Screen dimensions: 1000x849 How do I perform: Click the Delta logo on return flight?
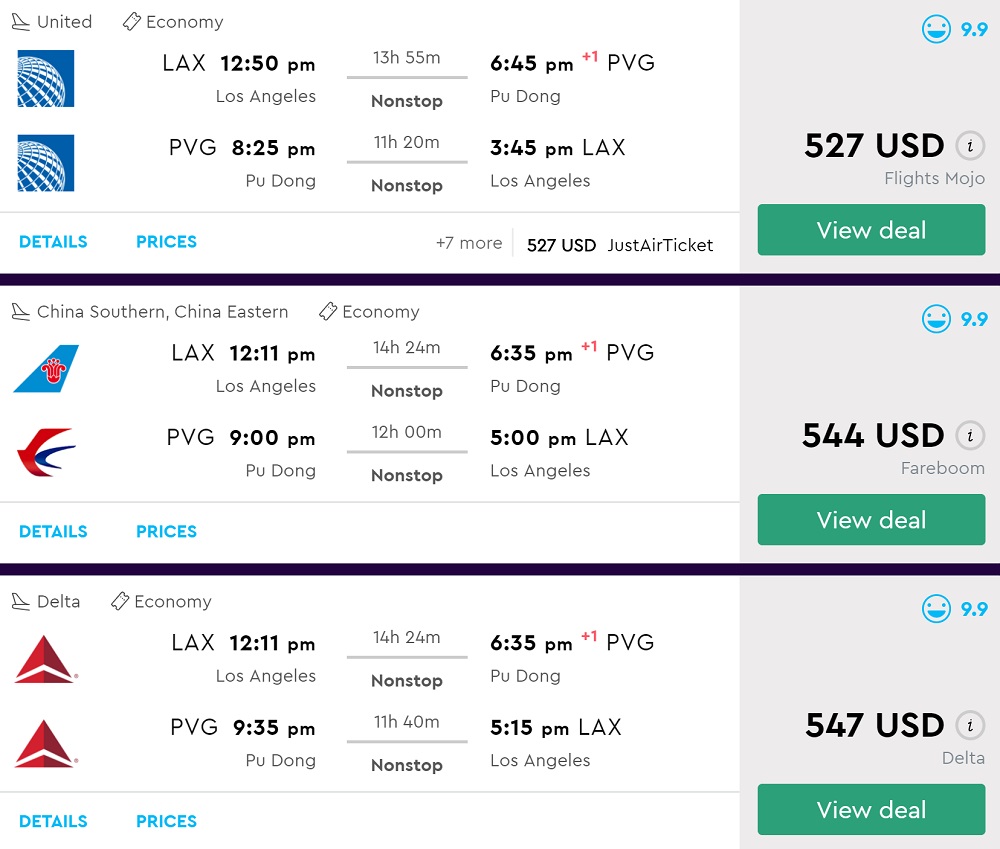tap(46, 743)
